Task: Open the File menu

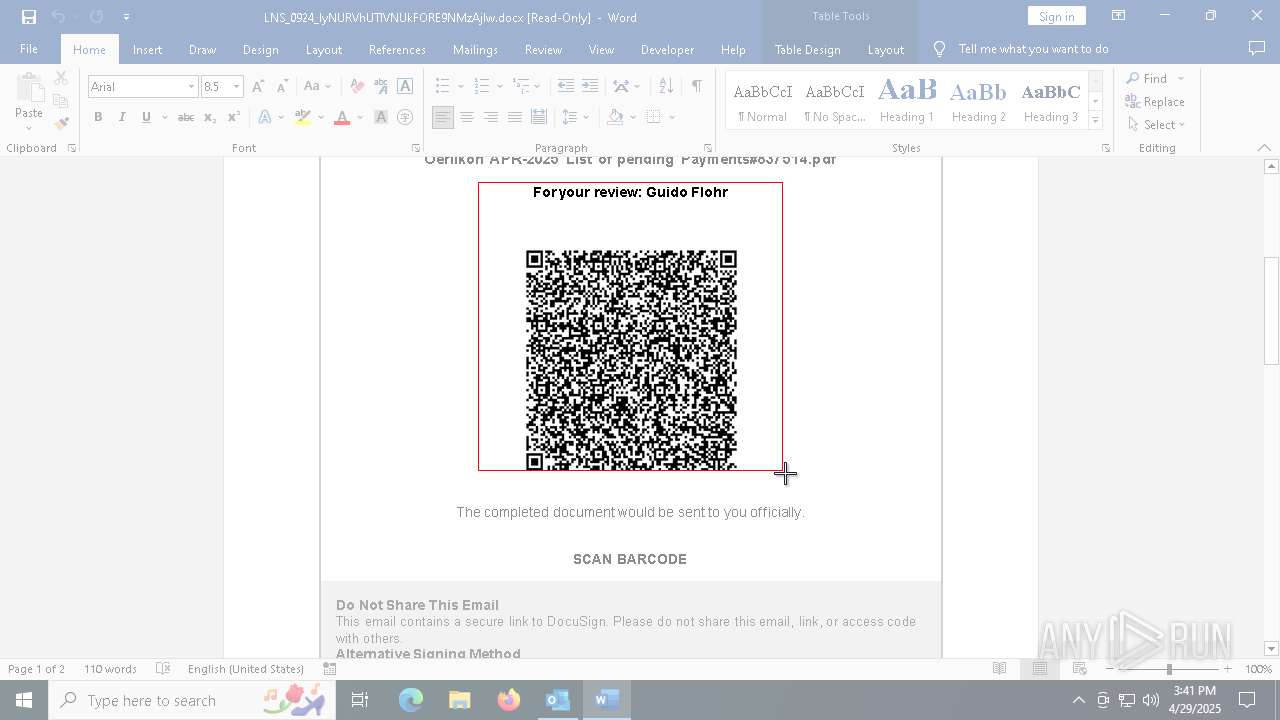Action: (x=29, y=49)
